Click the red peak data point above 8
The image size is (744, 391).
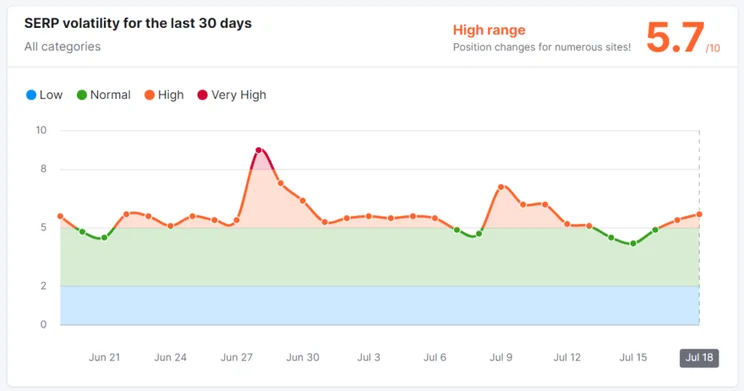click(x=259, y=150)
